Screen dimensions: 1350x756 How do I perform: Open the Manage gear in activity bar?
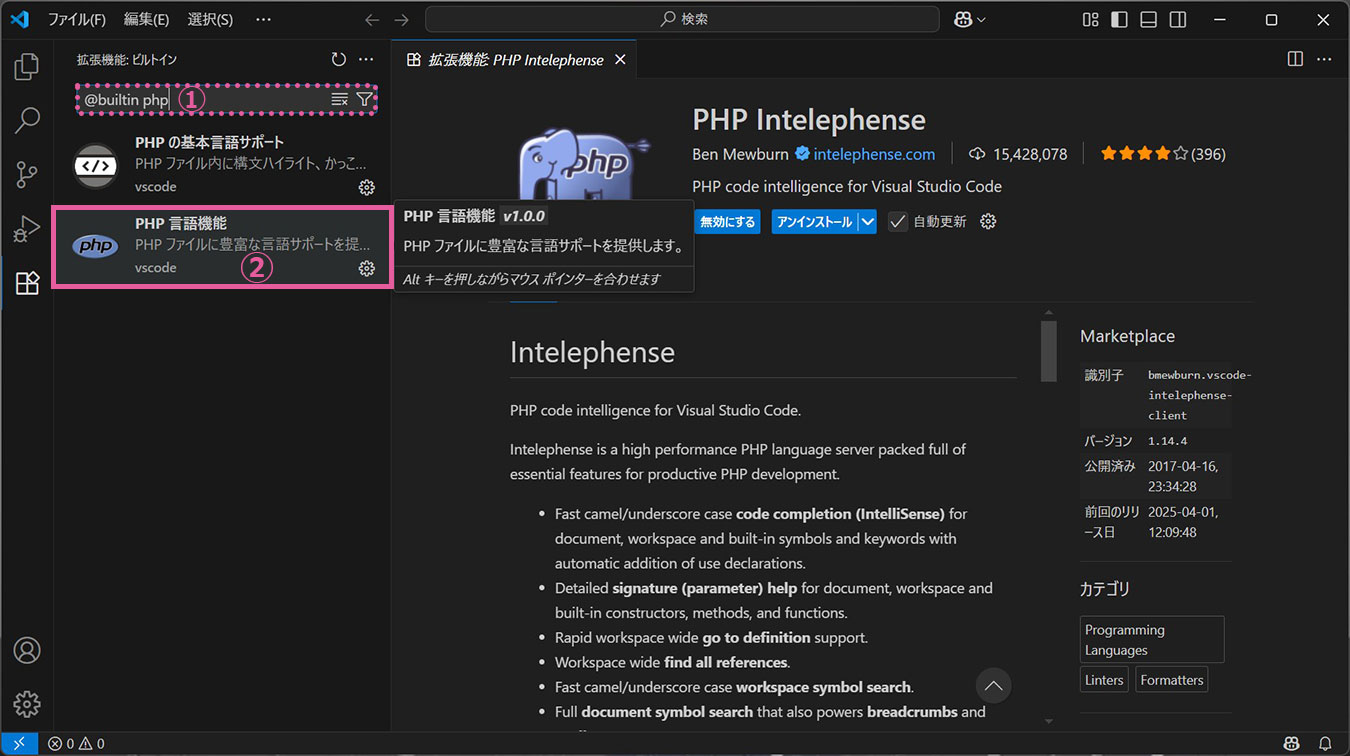pos(27,703)
